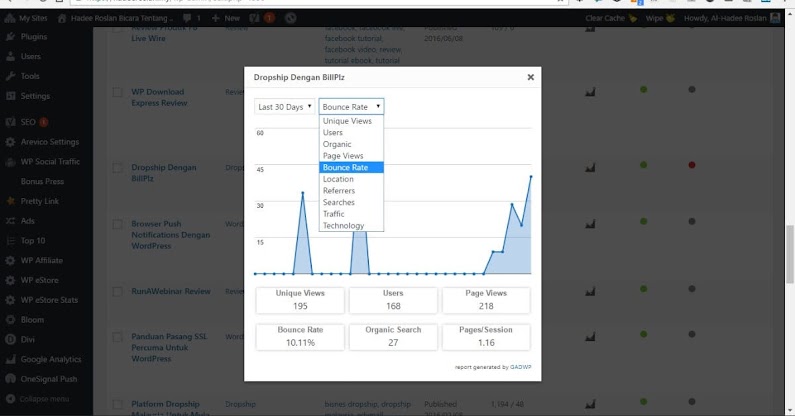Screen dimensions: 795x416
Task: Tick checkbox for Dropship Dengan BillPlz post
Action: [118, 167]
